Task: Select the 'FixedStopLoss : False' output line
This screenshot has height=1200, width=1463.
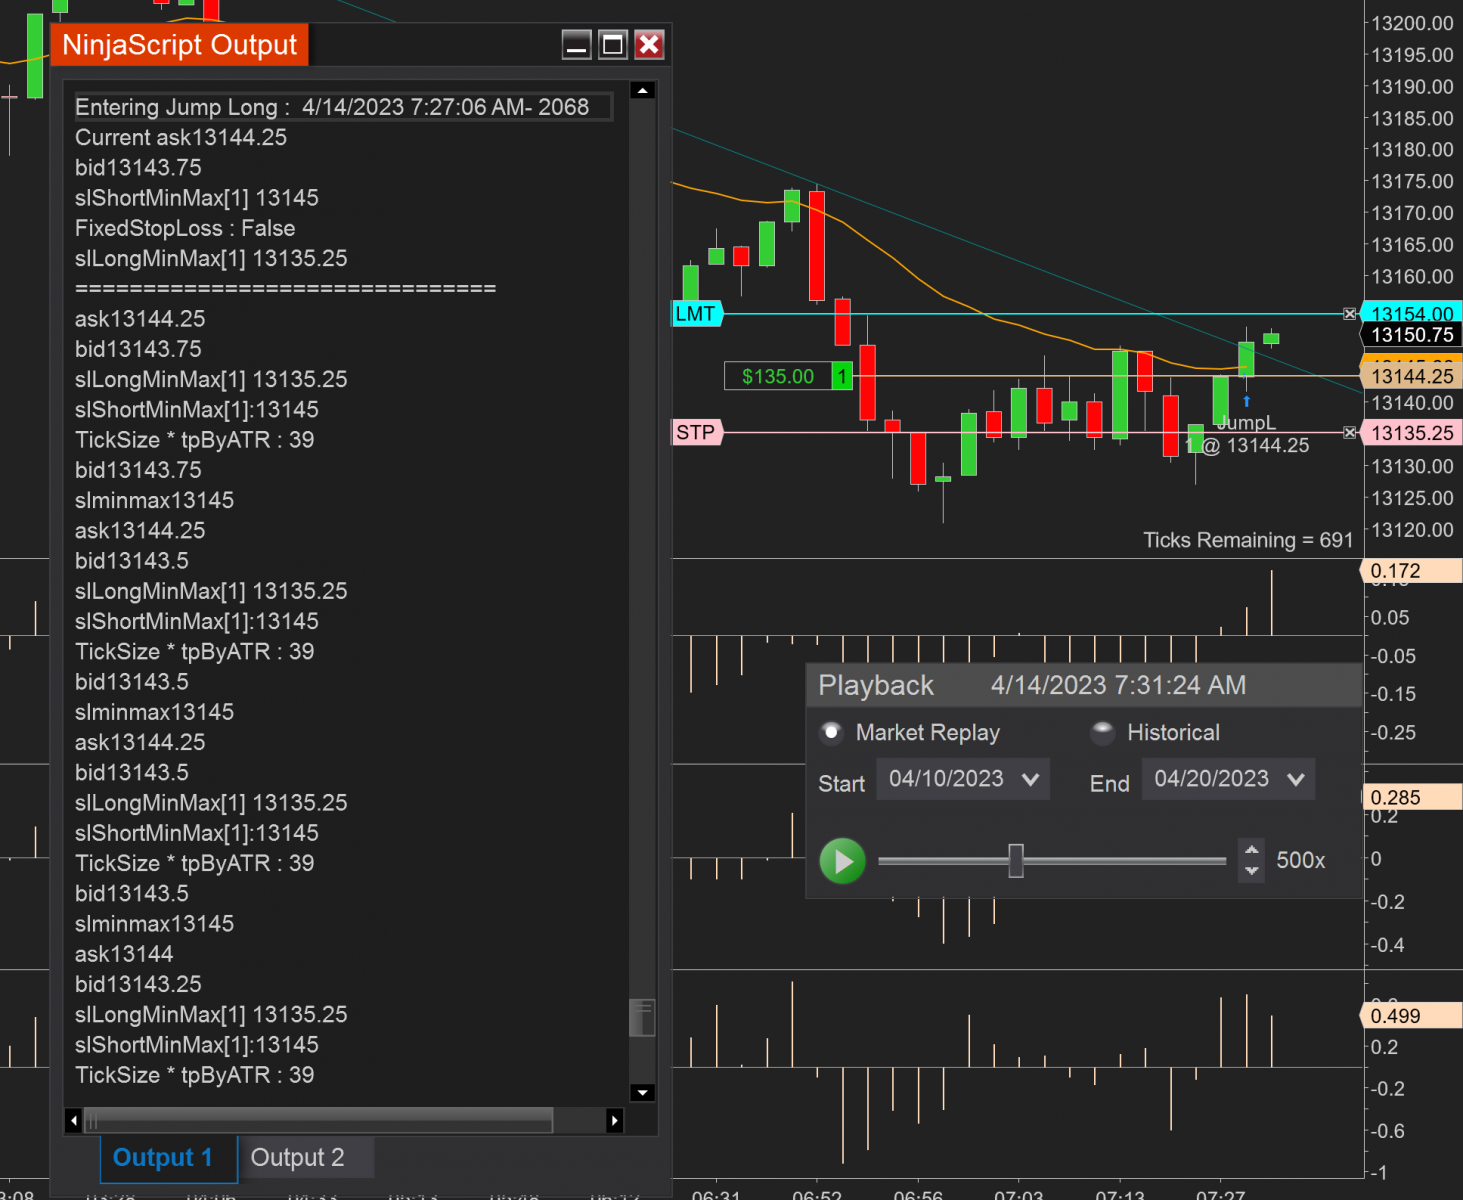Action: [185, 228]
